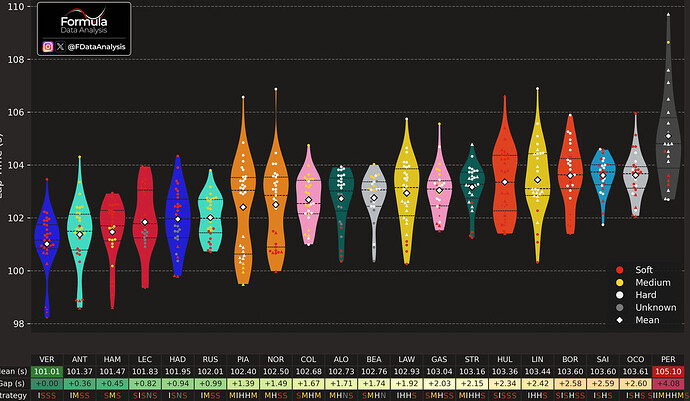Click the +0.94 gap cell
Viewport: 690px width, 401px height.
(178, 383)
